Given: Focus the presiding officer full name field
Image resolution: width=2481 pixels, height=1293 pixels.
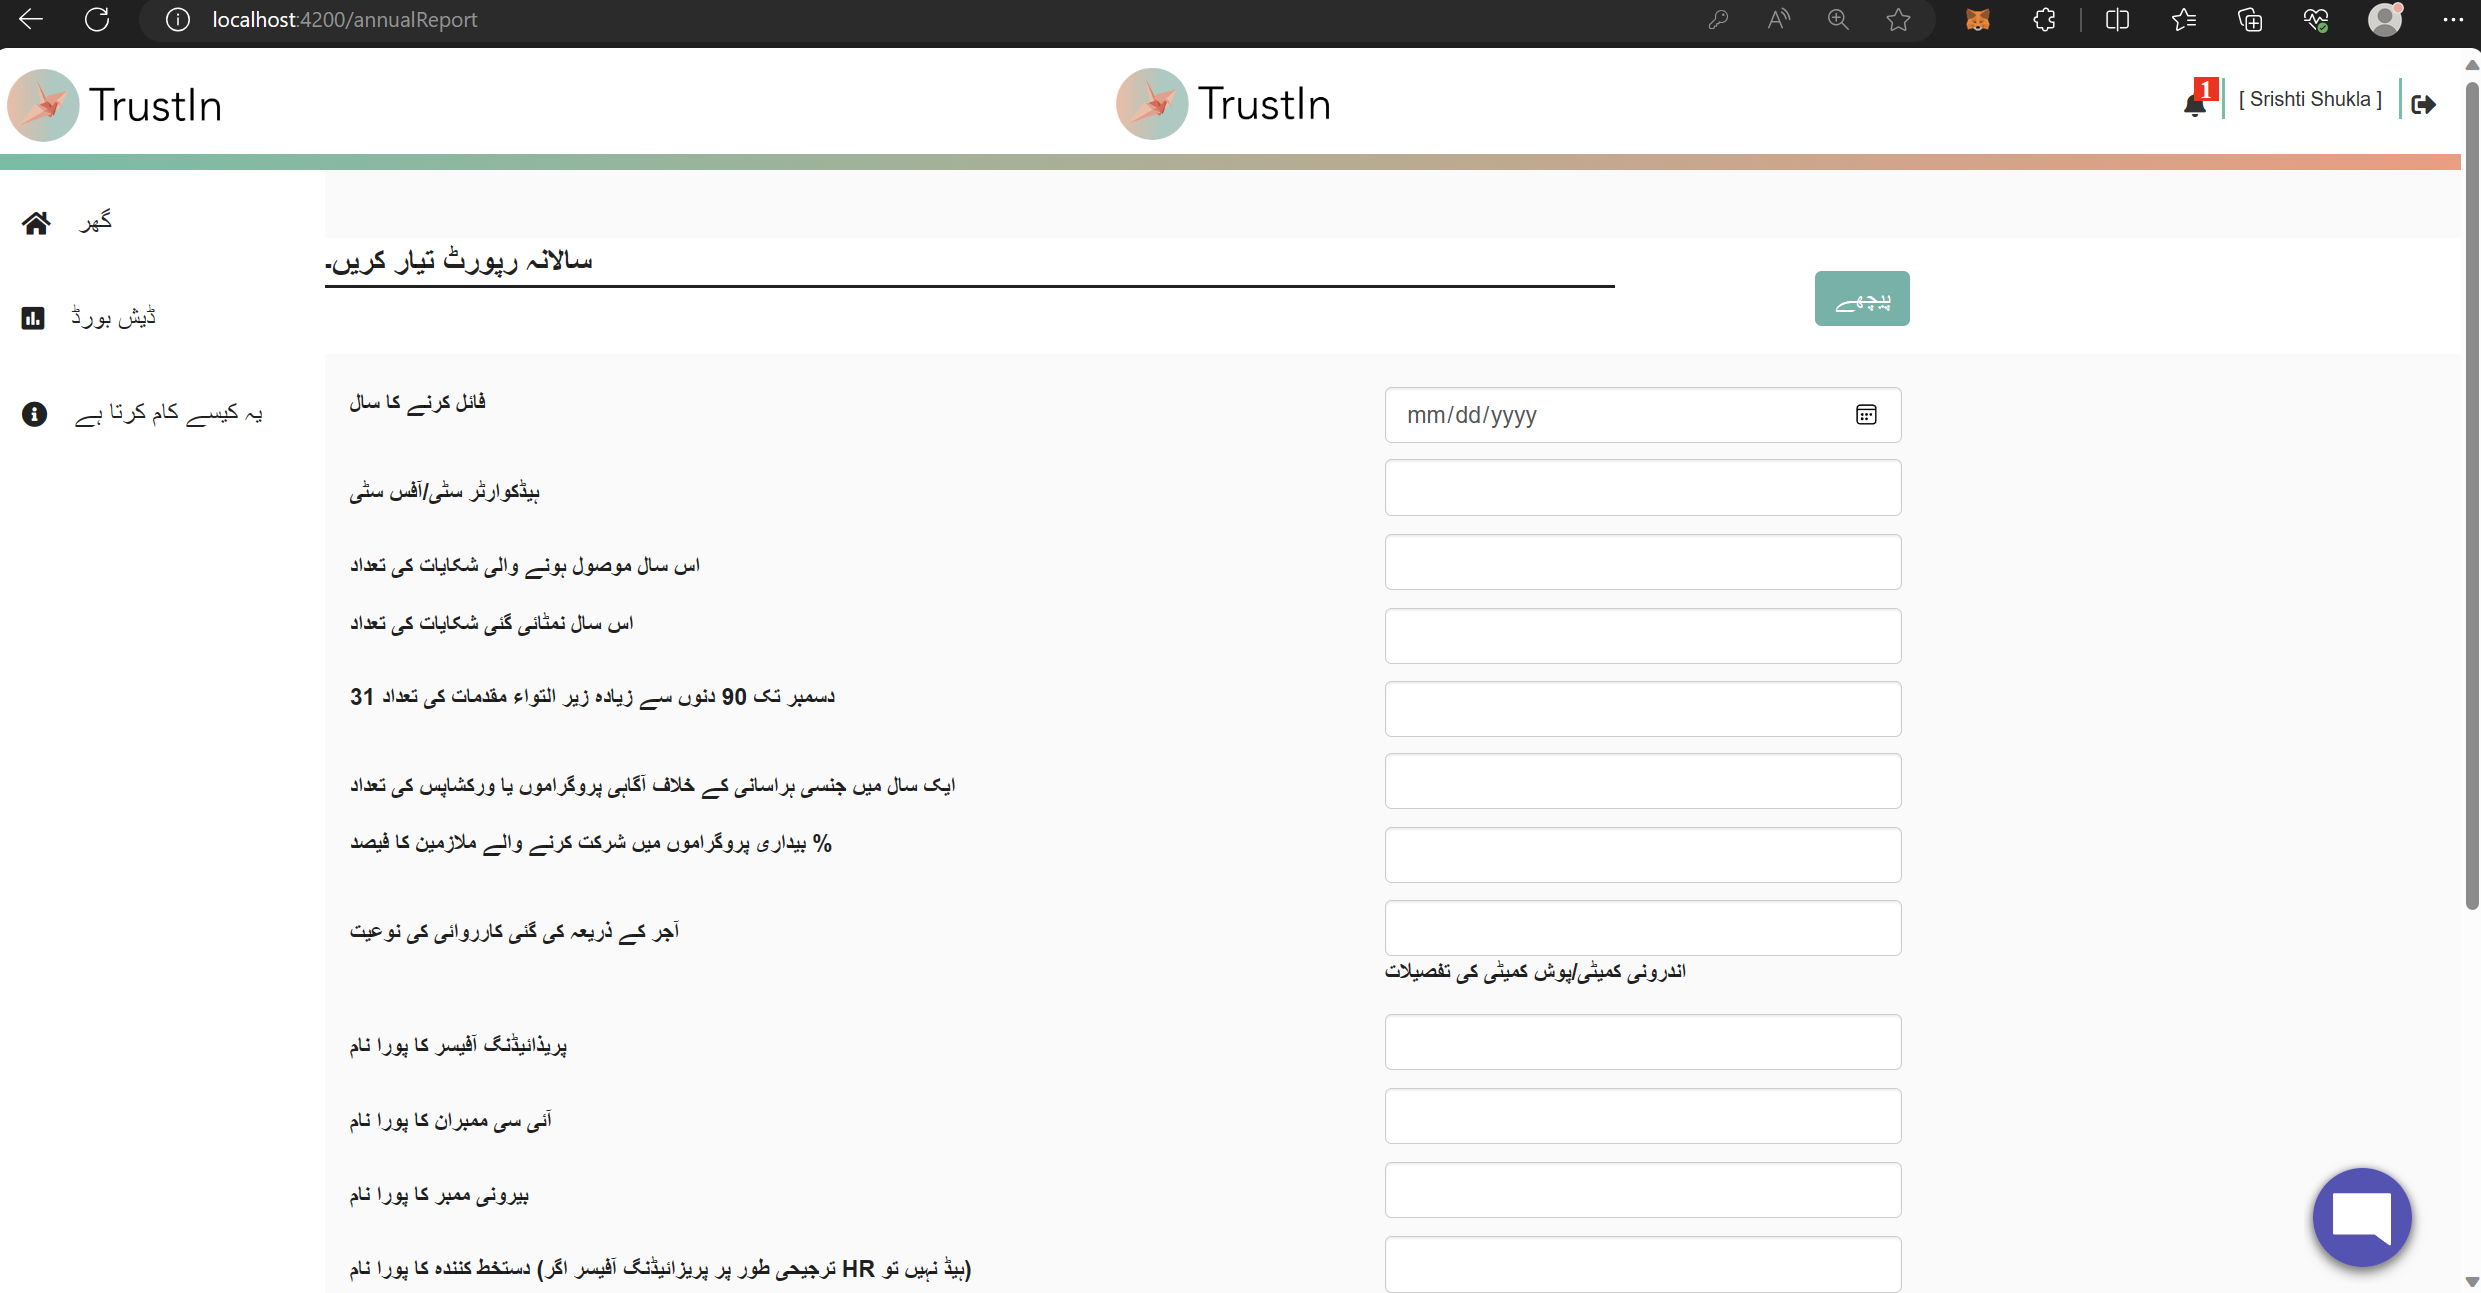Looking at the screenshot, I should (1642, 1042).
